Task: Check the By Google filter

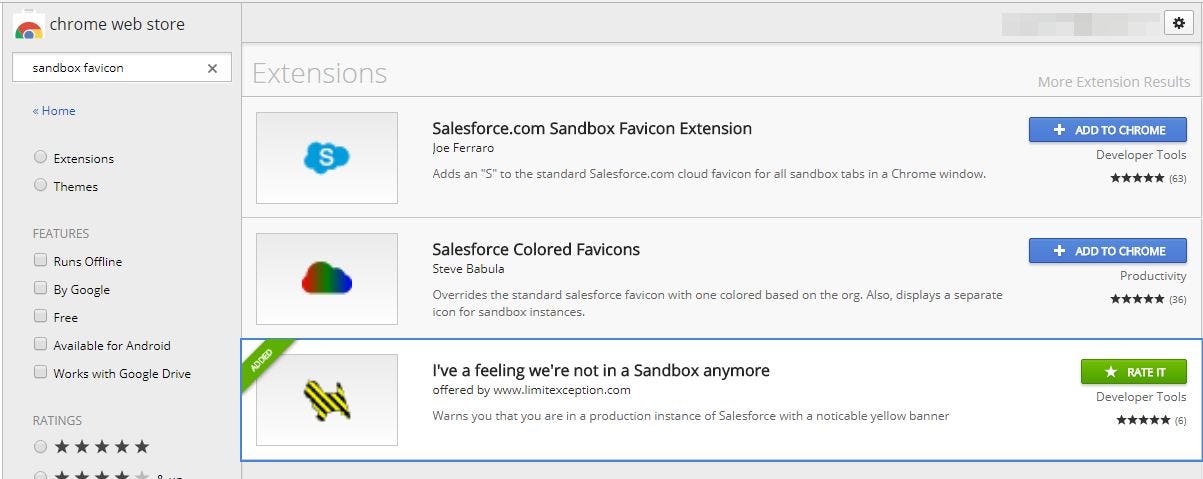Action: [40, 288]
